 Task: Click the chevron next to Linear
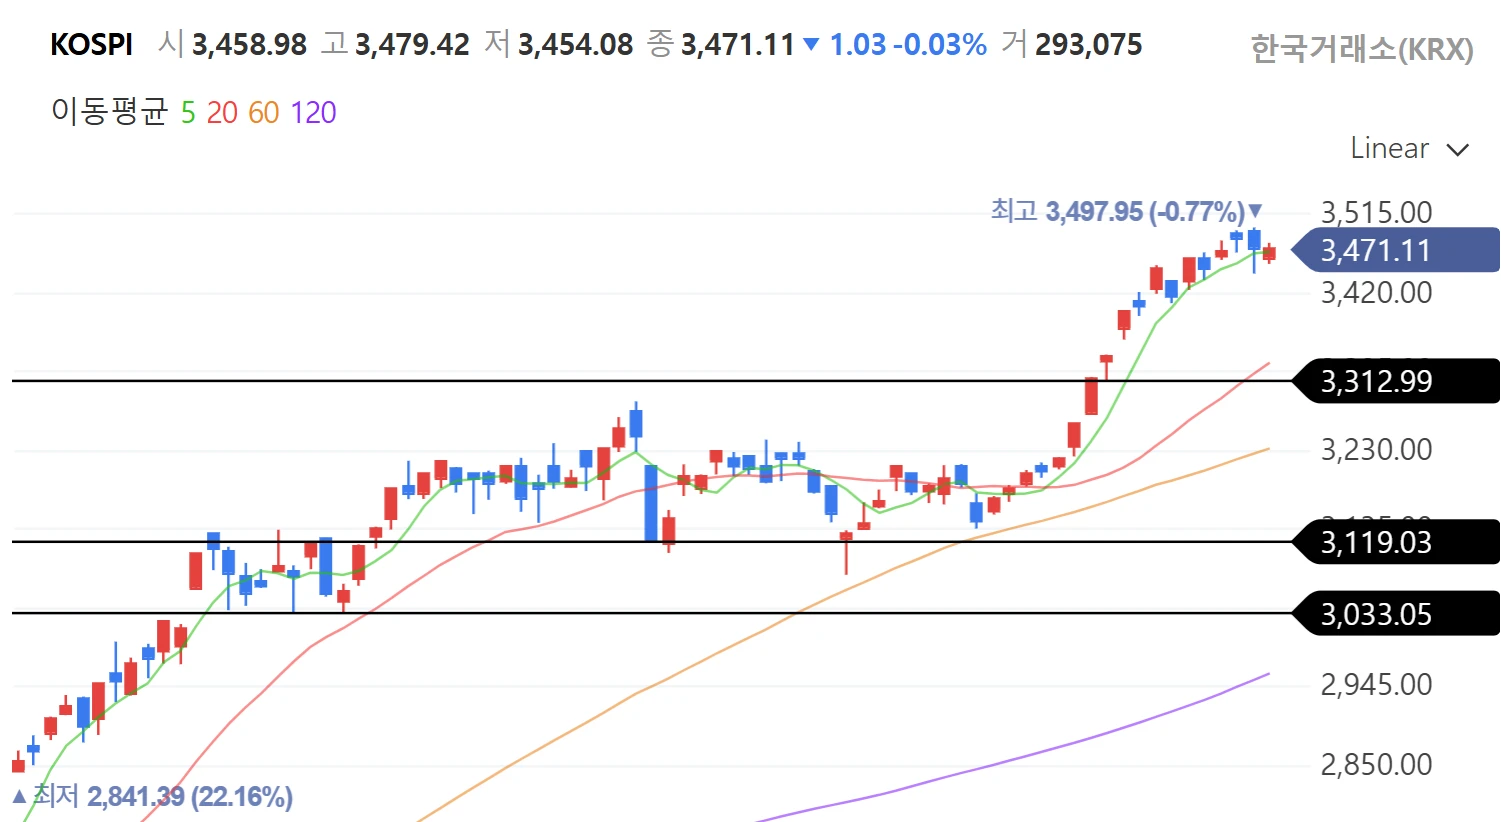(x=1458, y=150)
